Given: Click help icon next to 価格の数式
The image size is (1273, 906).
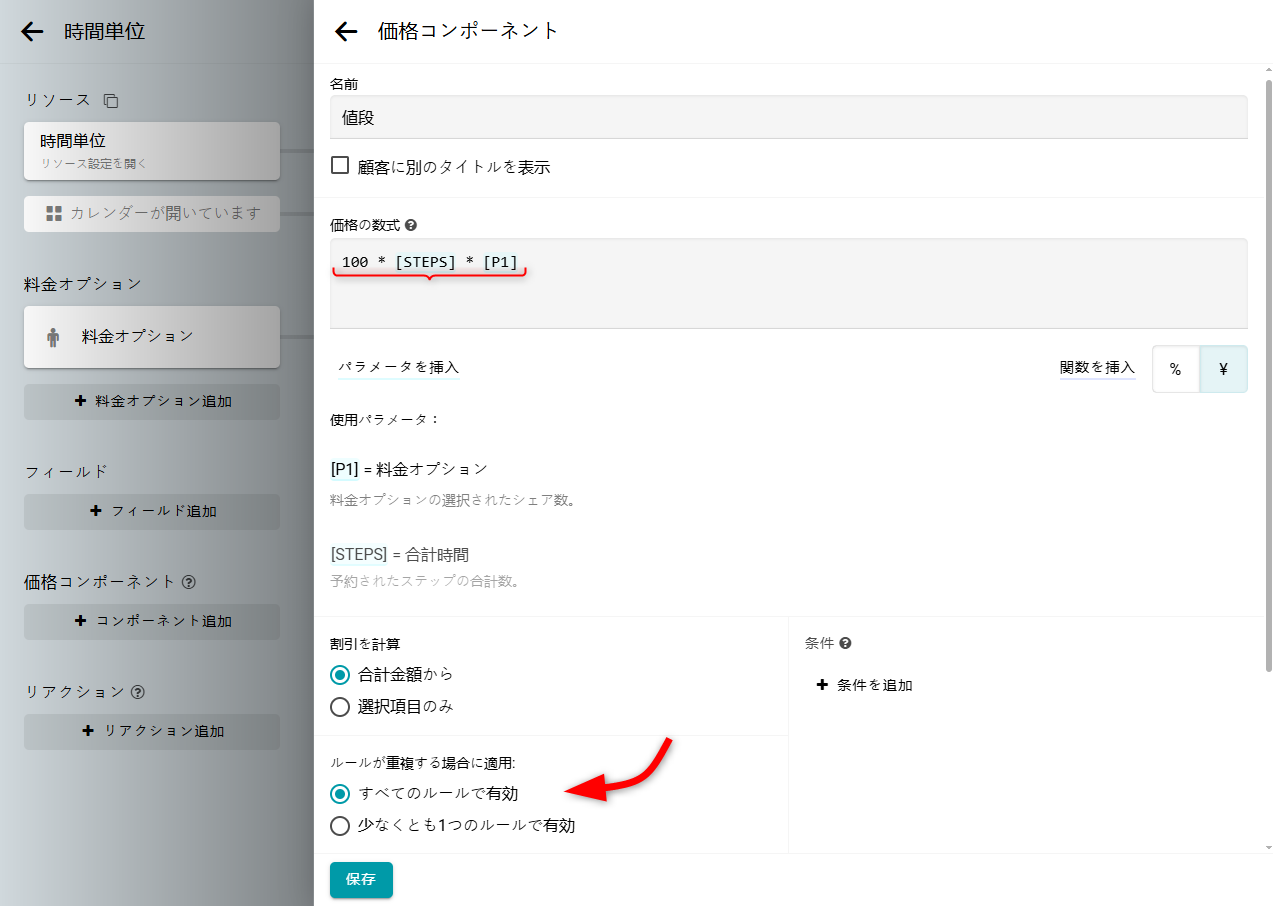Looking at the screenshot, I should coord(411,226).
